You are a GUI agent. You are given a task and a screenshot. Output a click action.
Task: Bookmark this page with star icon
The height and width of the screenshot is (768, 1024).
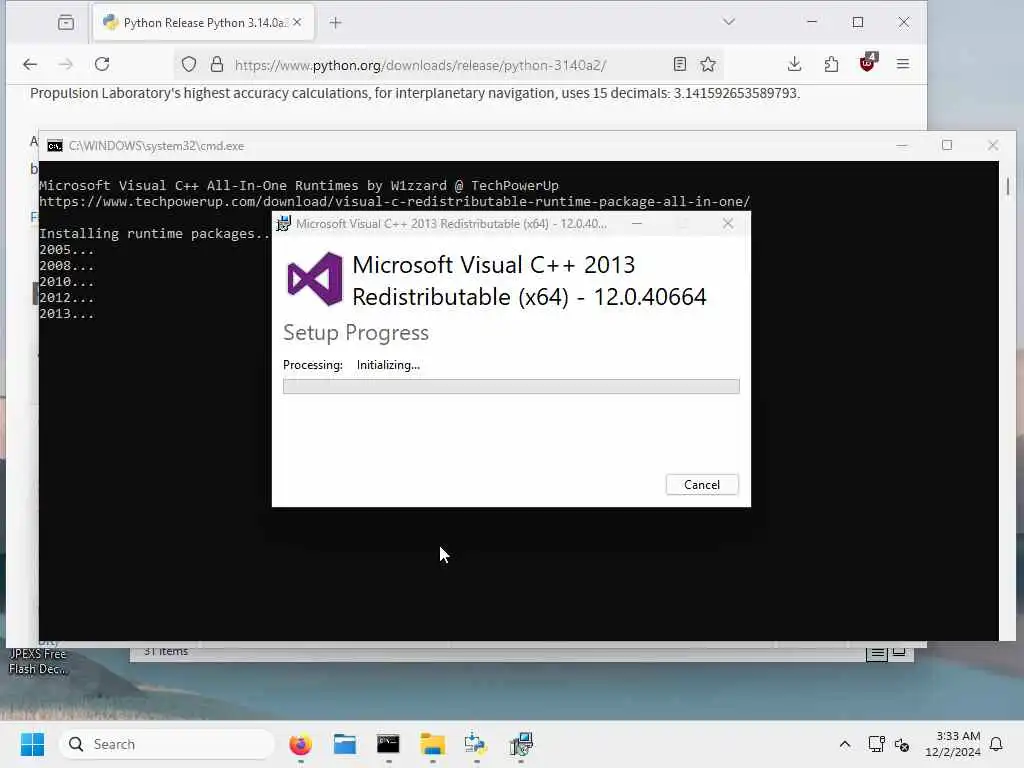[708, 64]
